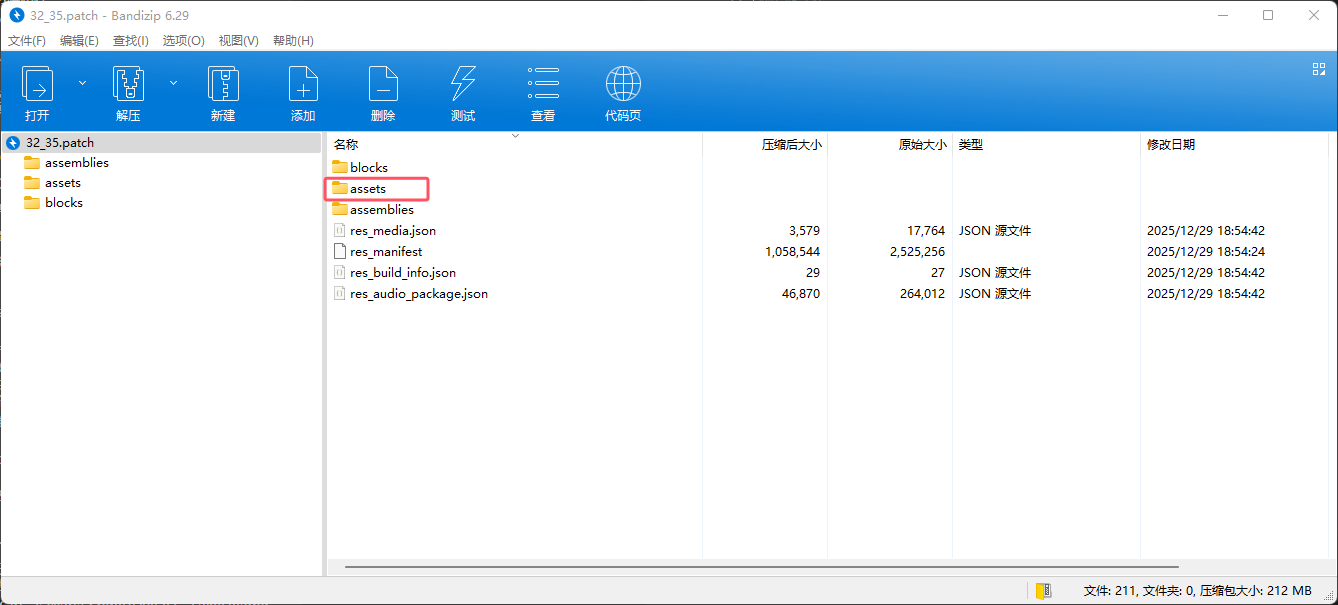Click the 新建 (New archive) icon
The image size is (1338, 605).
223,84
